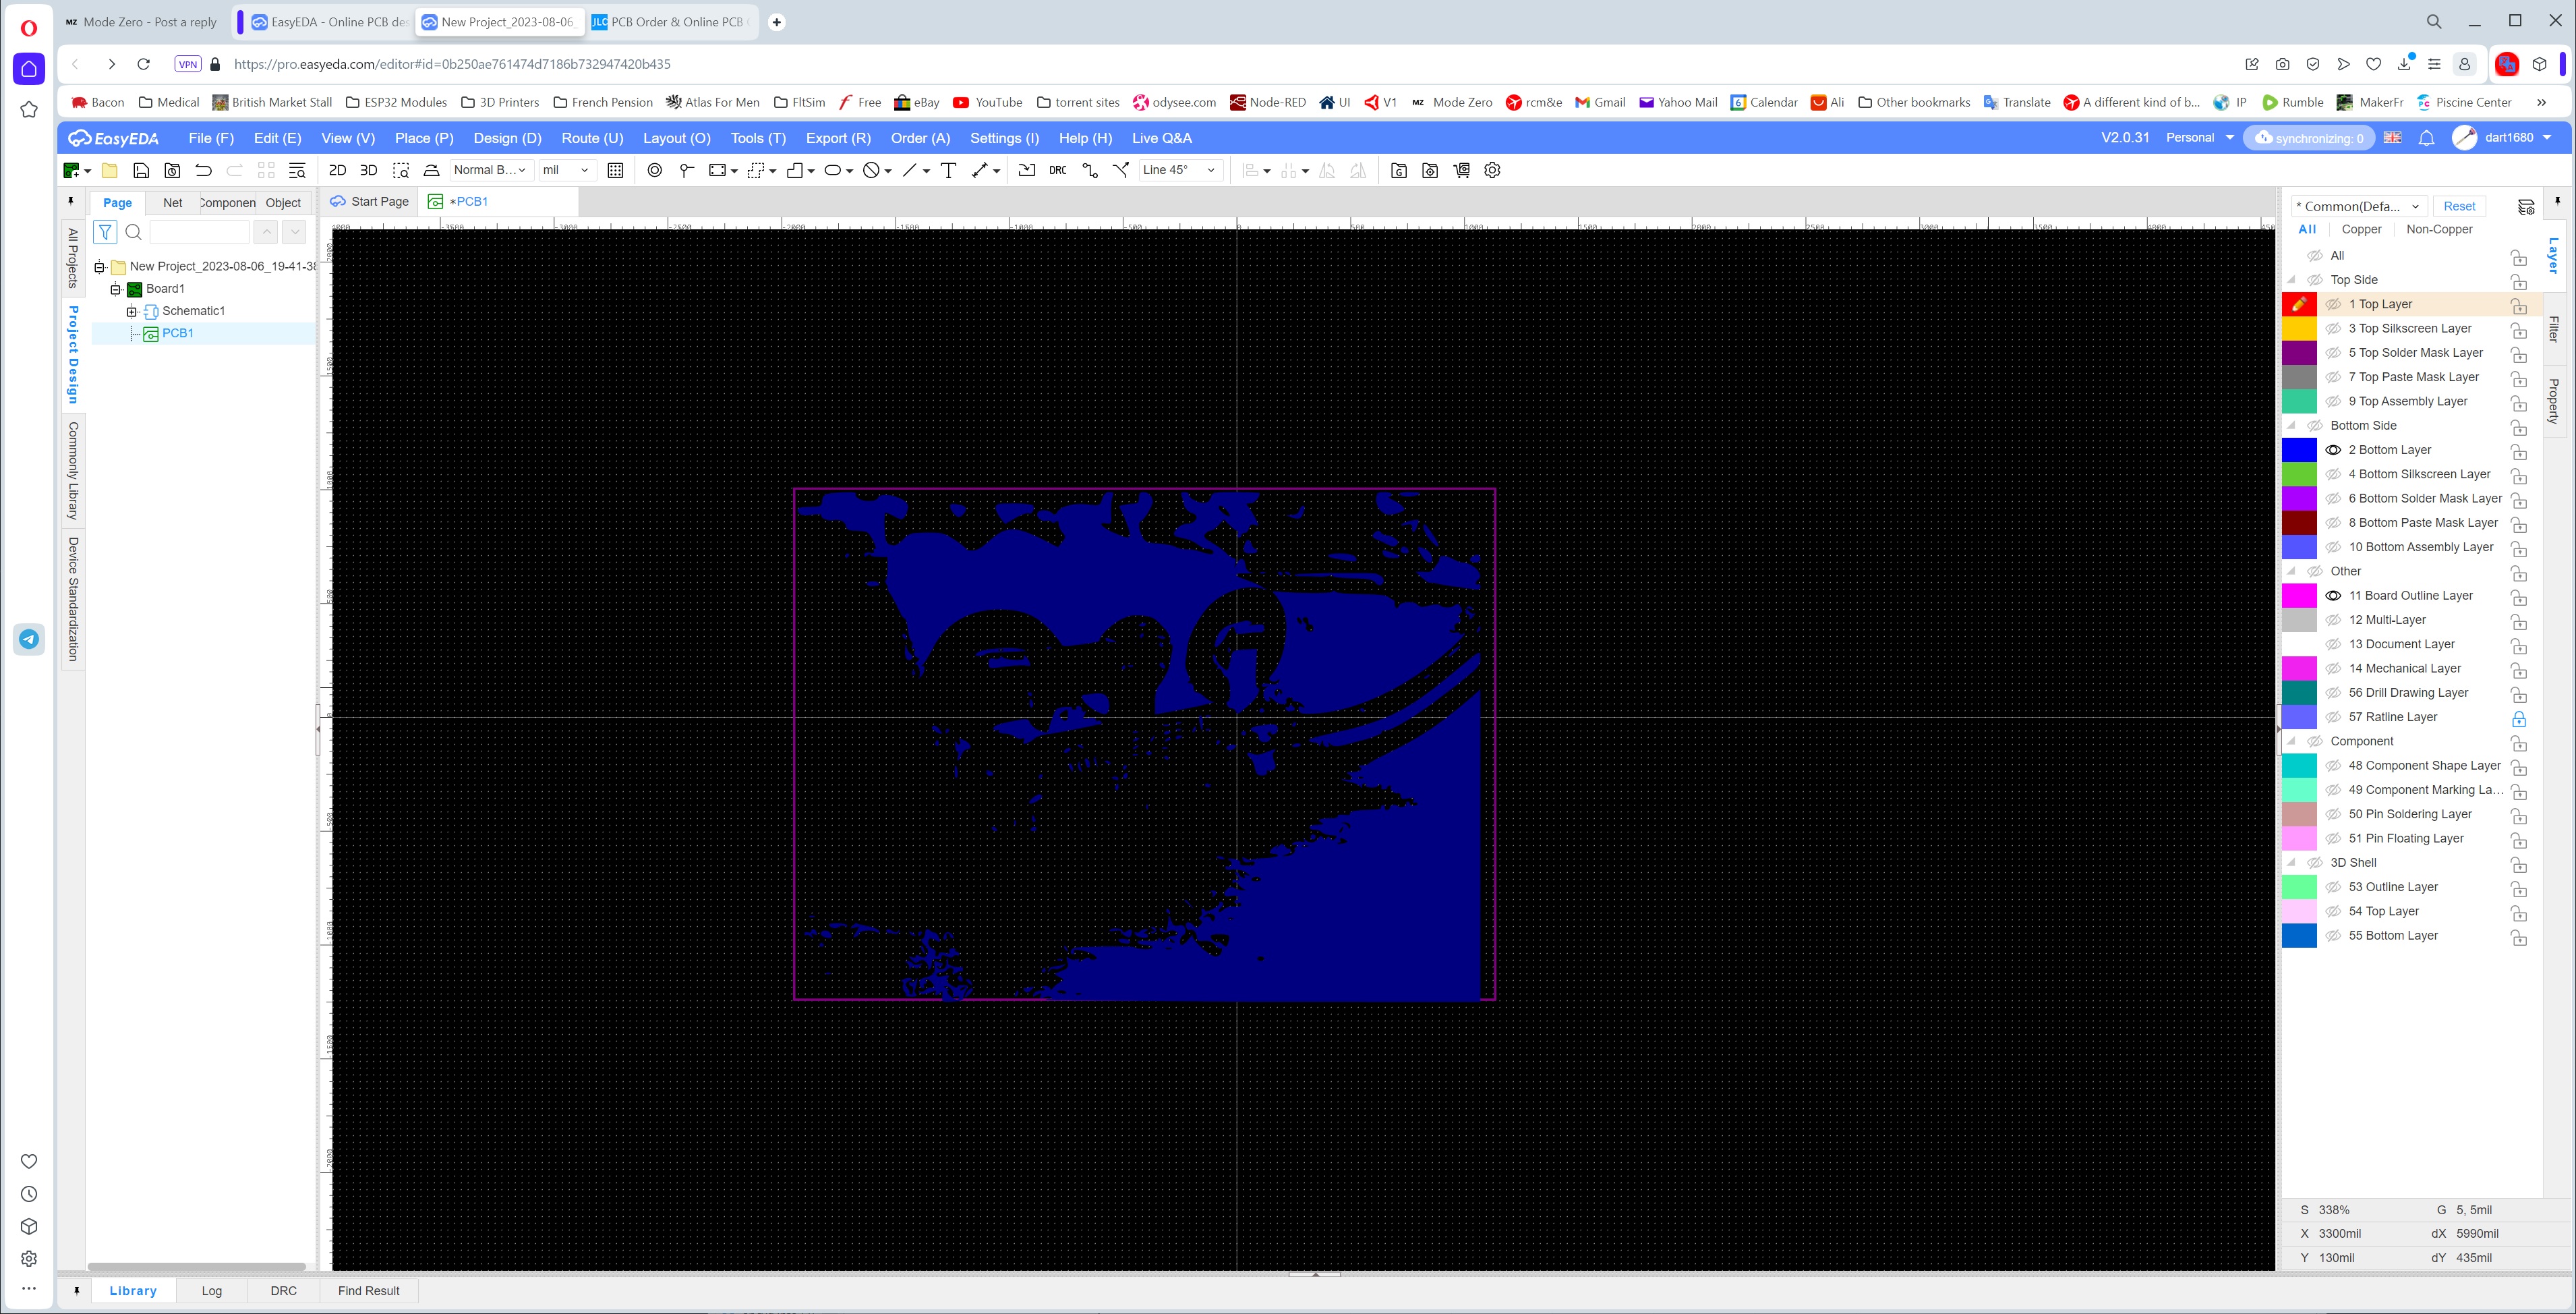Open the File (F) menu
This screenshot has width=2576, height=1314.
coord(211,138)
